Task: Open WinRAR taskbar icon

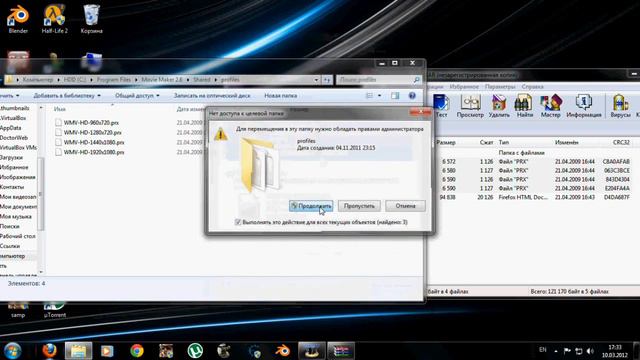Action: pos(341,351)
